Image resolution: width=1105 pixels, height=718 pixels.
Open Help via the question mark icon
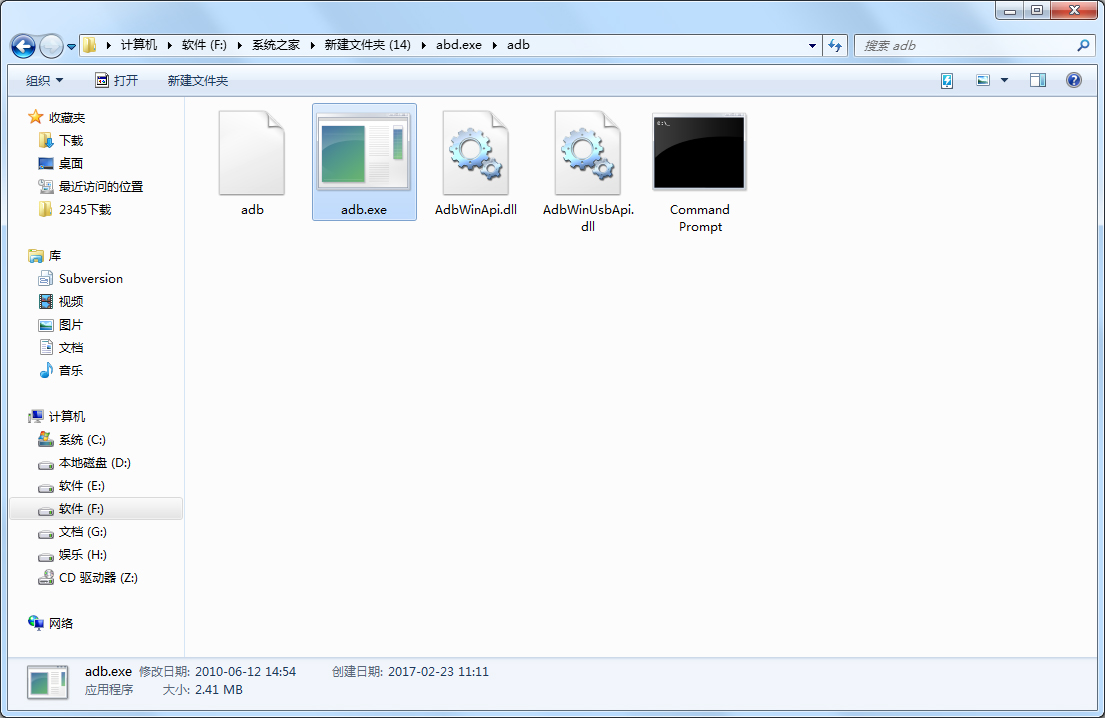(1073, 79)
